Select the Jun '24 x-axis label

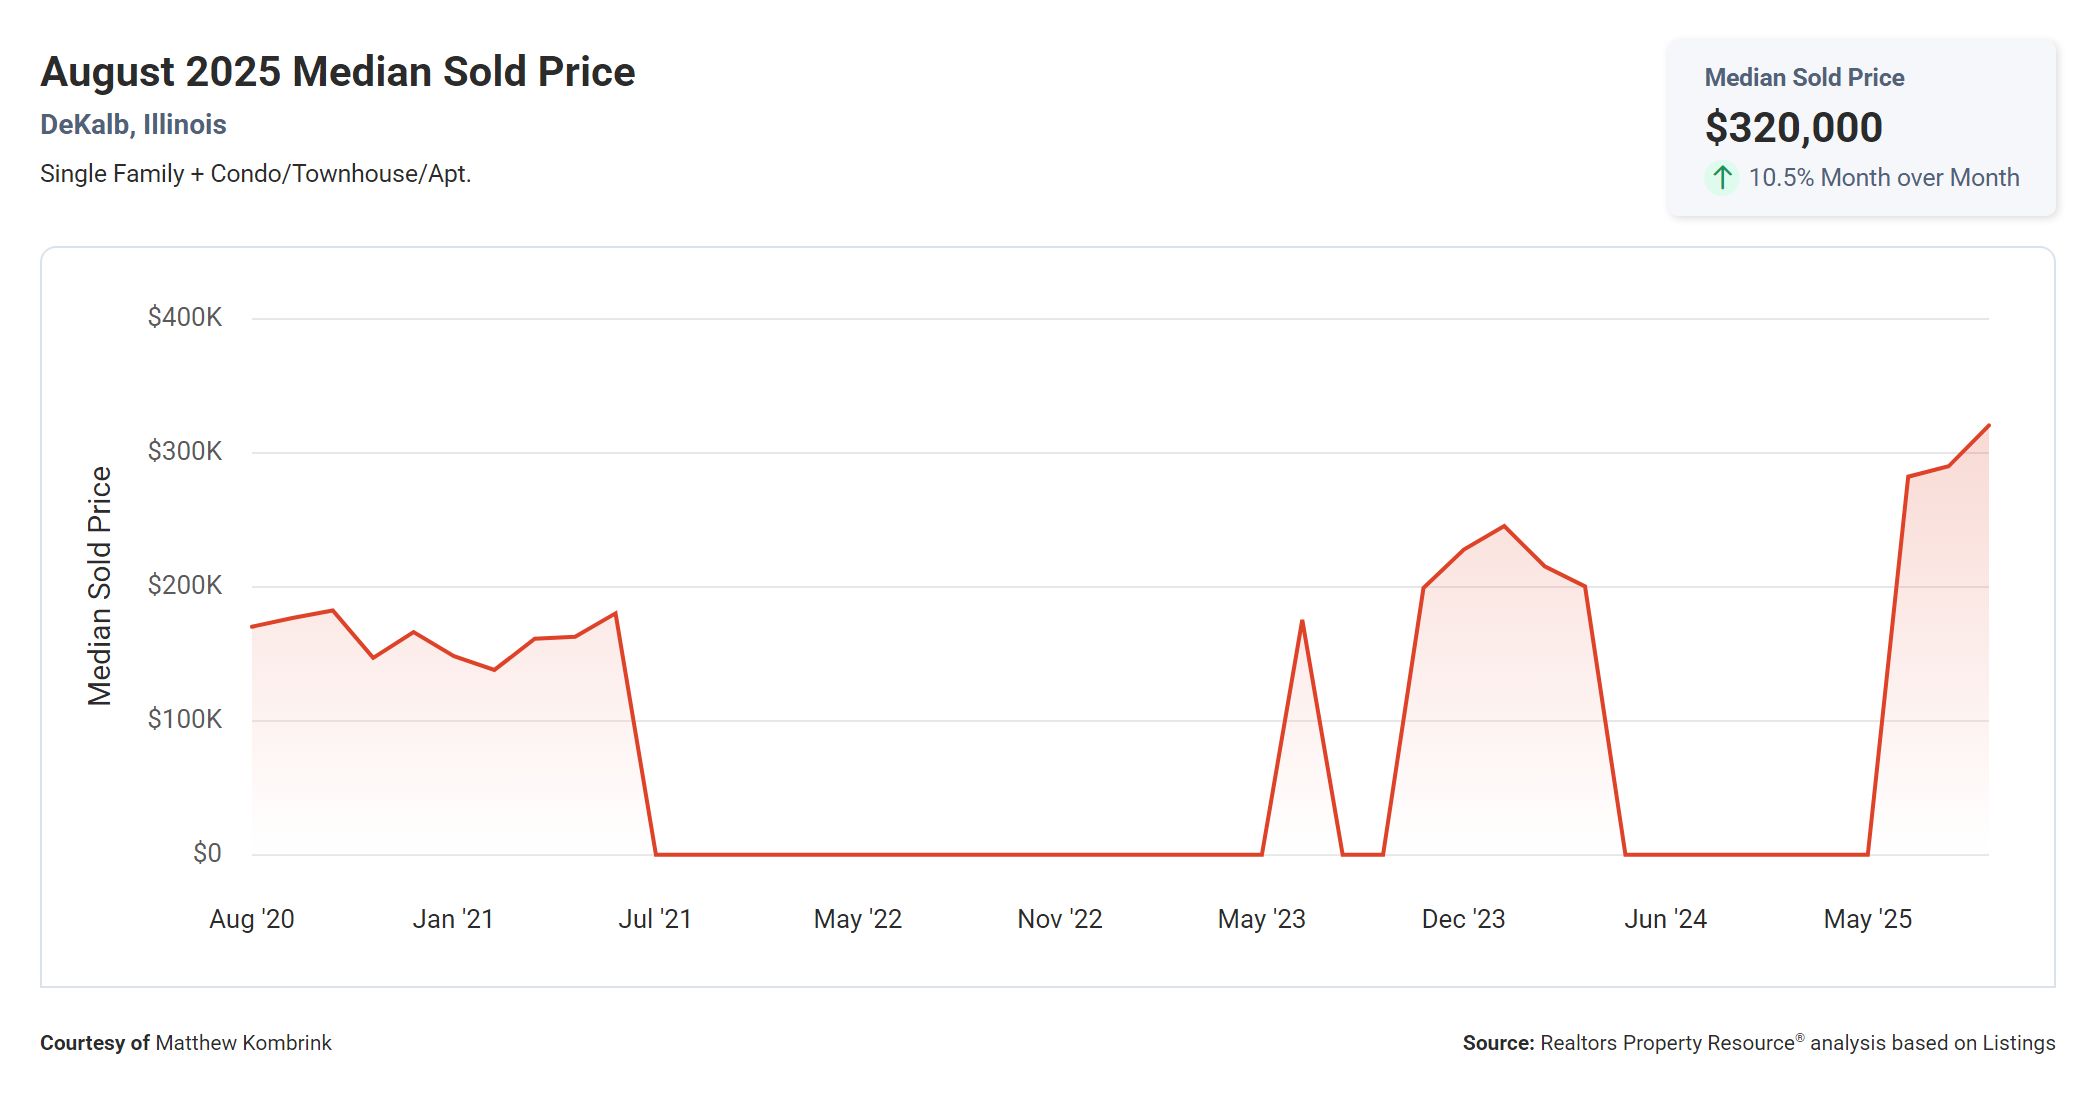1665,919
